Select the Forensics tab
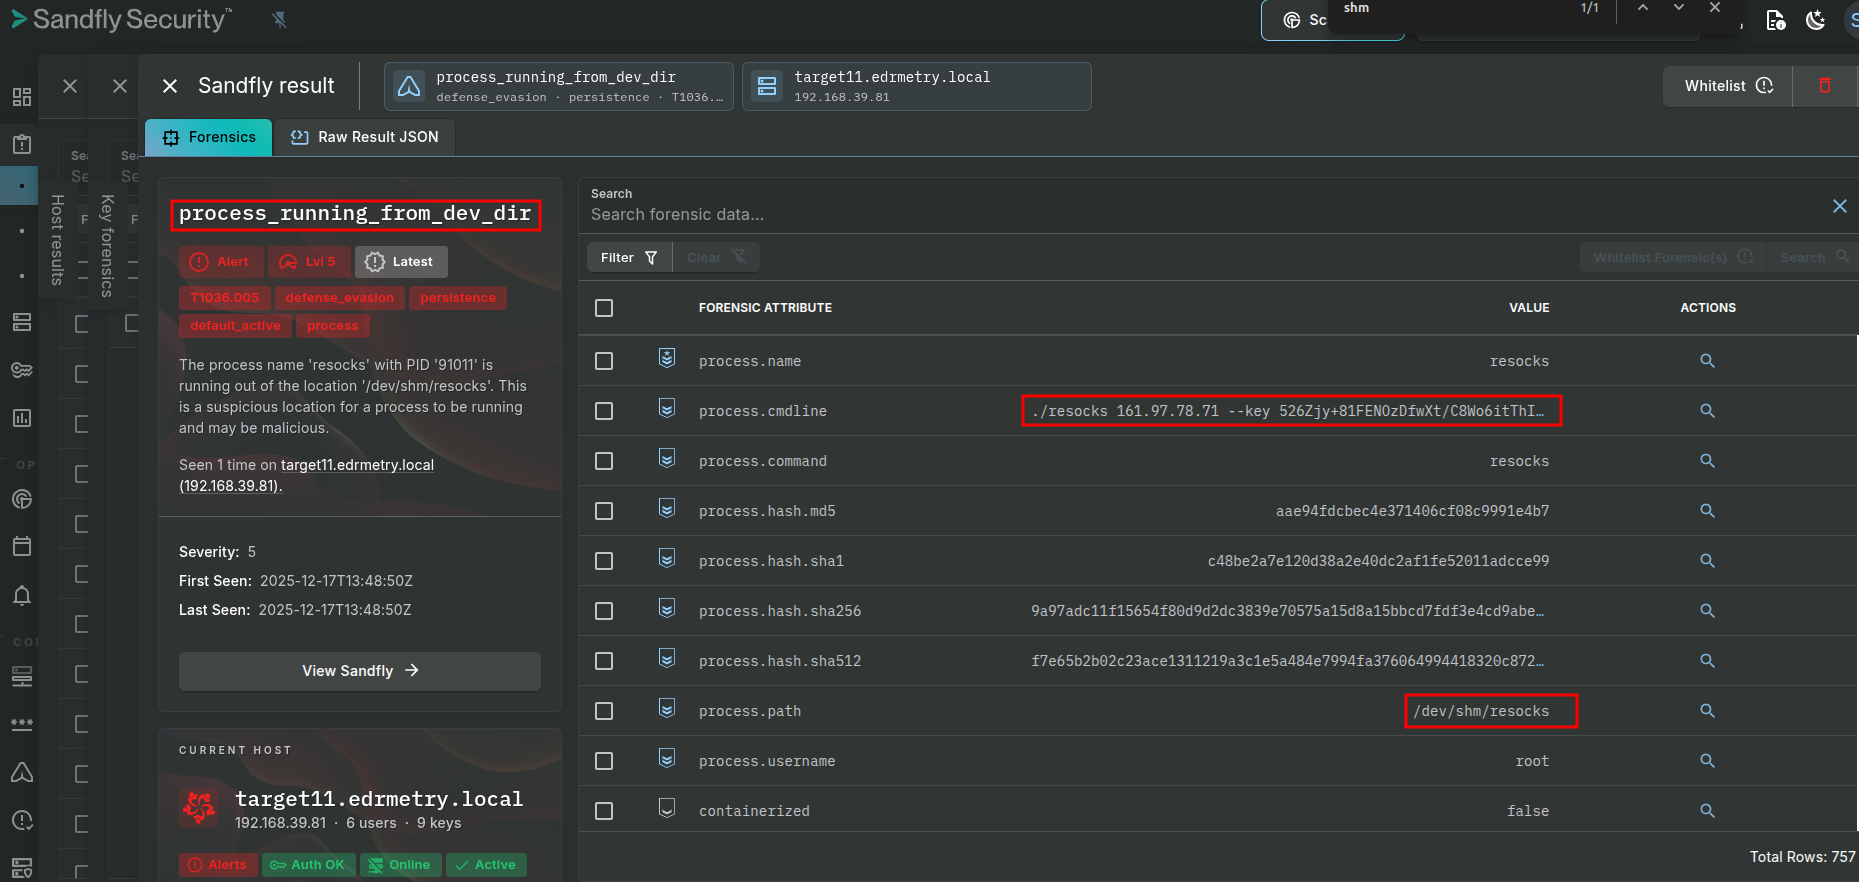The height and width of the screenshot is (882, 1859). tap(209, 137)
